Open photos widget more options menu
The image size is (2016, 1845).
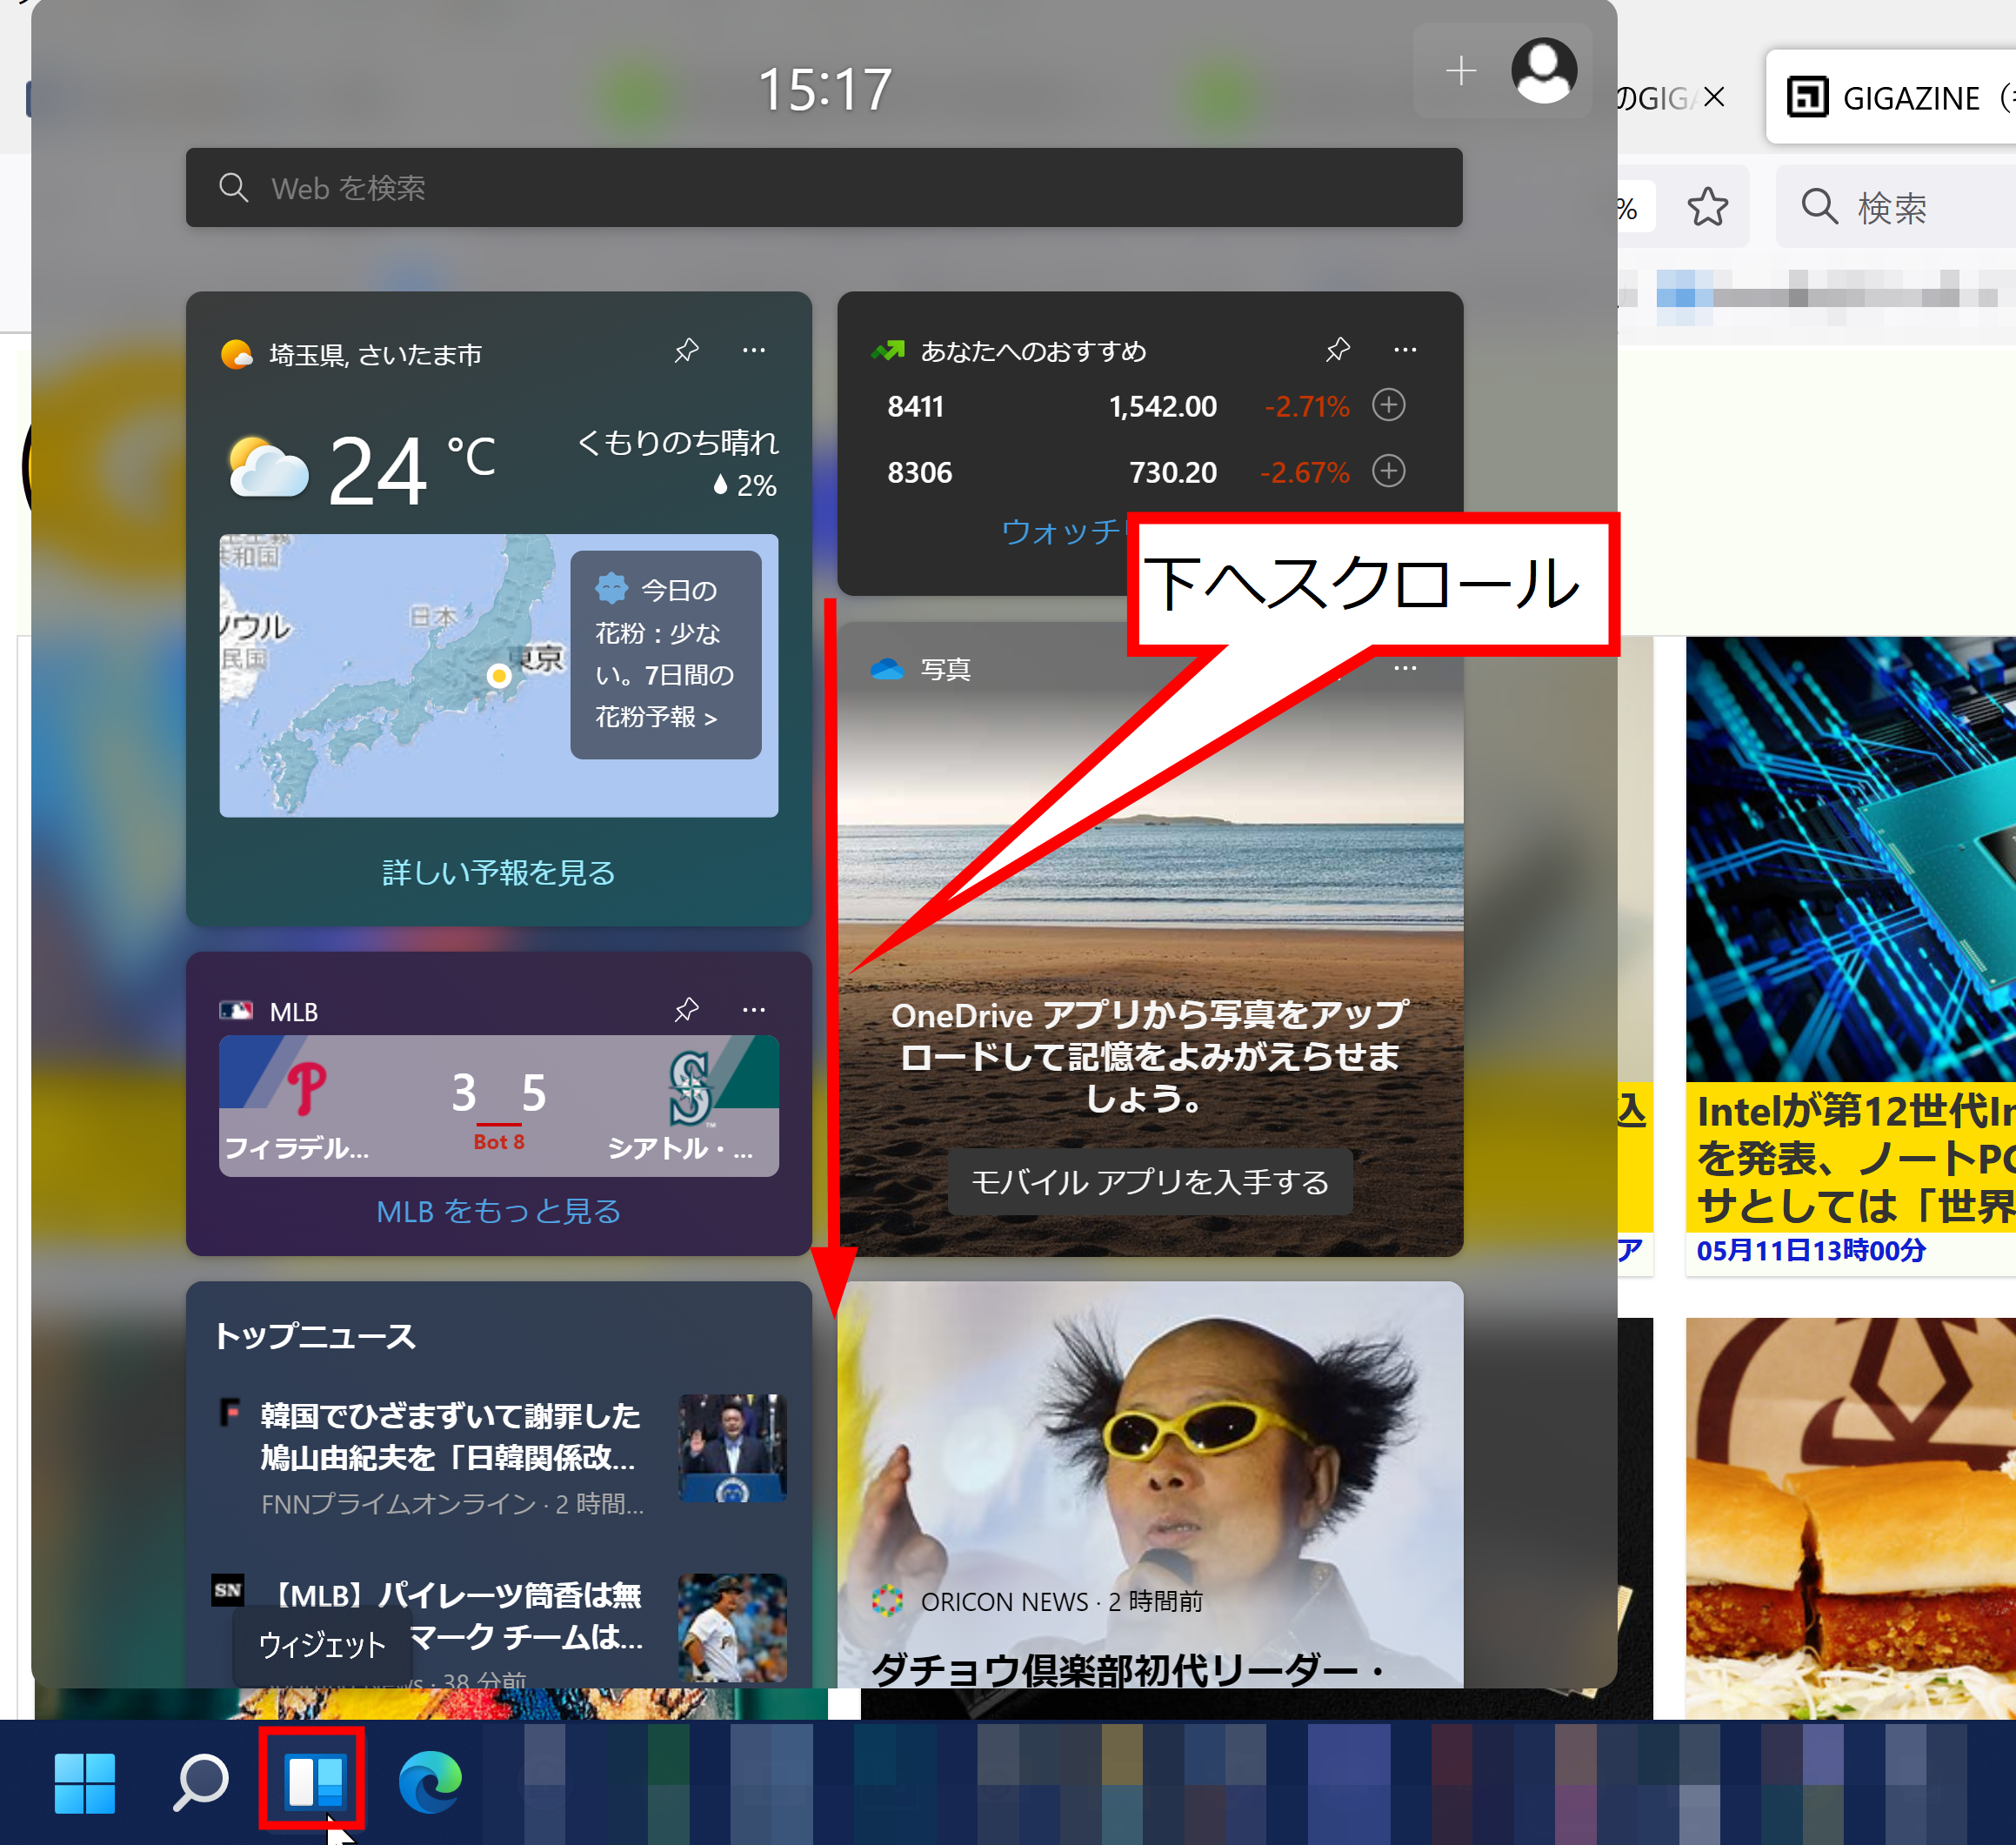tap(1405, 668)
